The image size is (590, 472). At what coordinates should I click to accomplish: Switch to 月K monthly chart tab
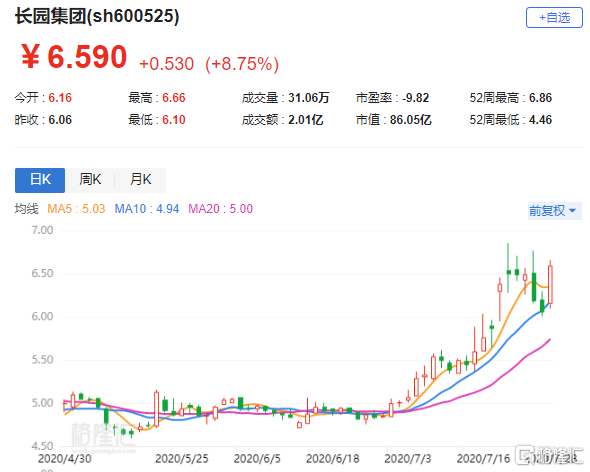pyautogui.click(x=140, y=180)
